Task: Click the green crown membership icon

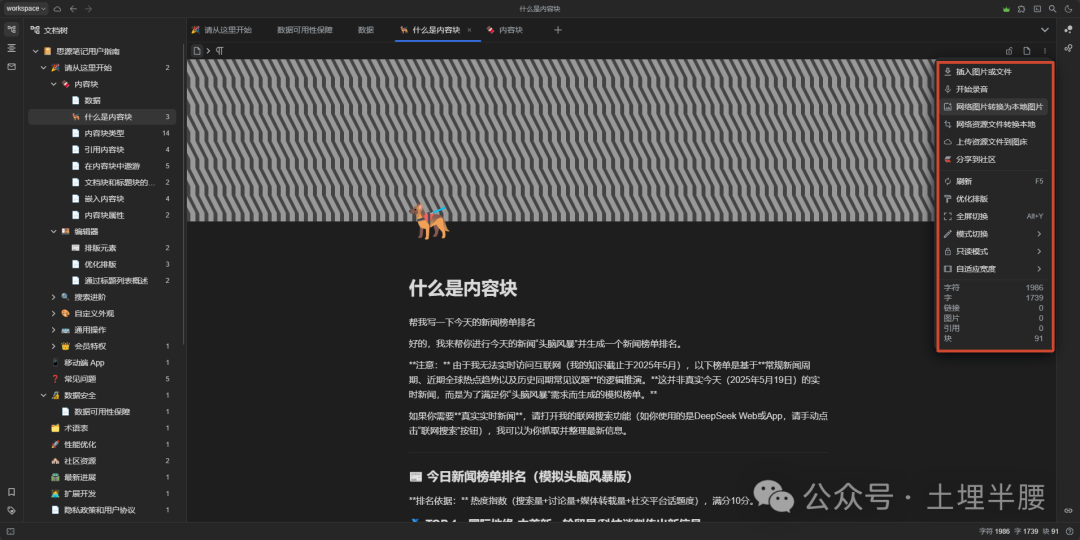Action: pos(1006,9)
